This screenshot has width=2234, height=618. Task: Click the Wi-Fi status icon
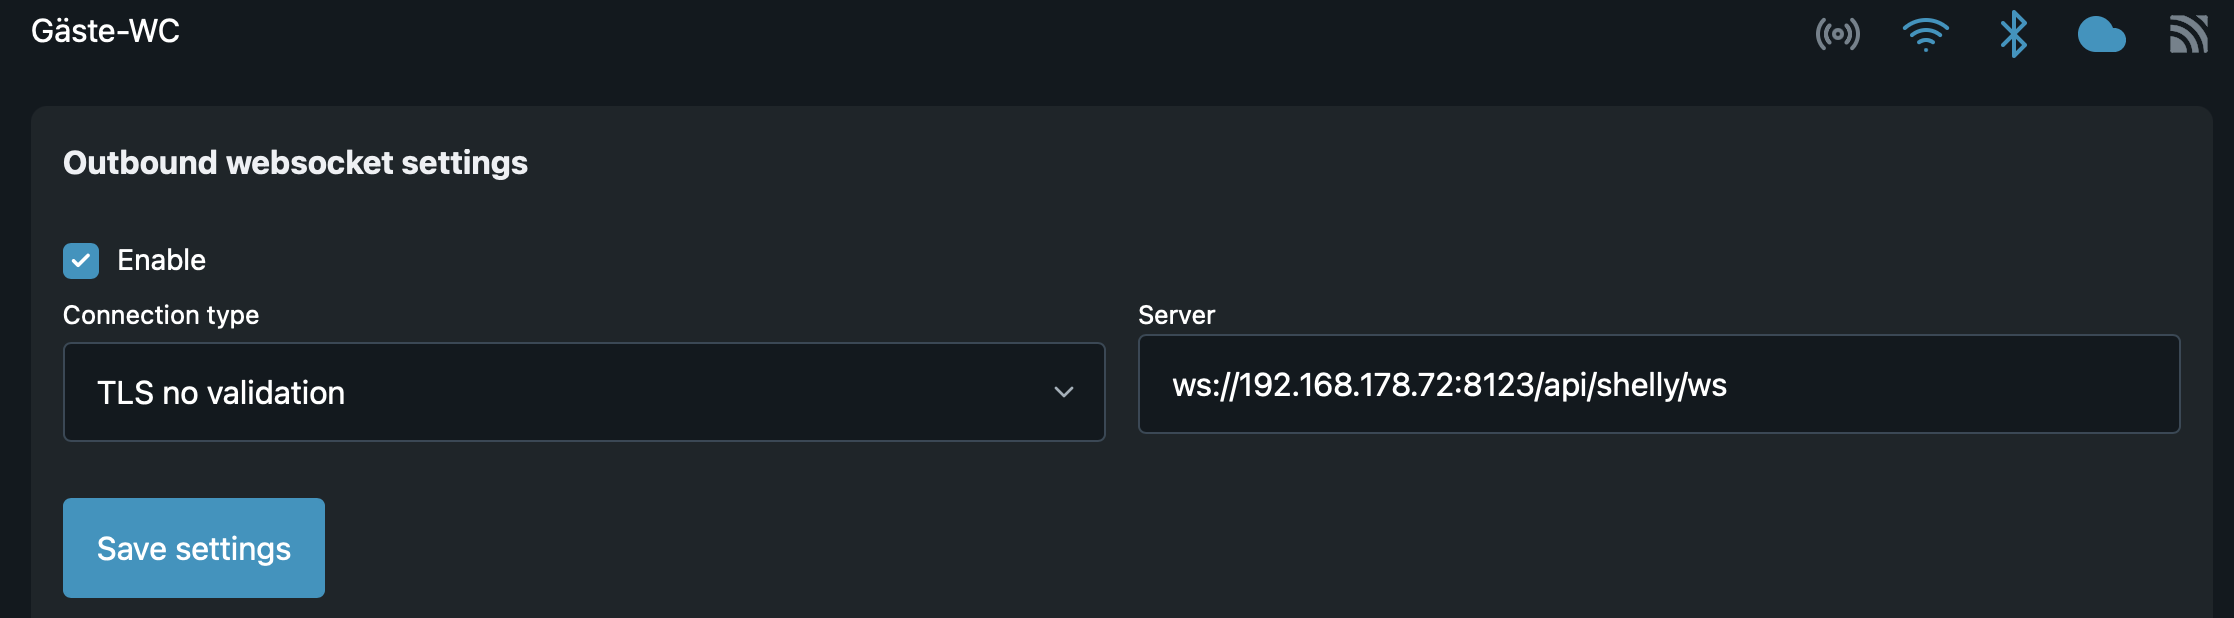1925,34
